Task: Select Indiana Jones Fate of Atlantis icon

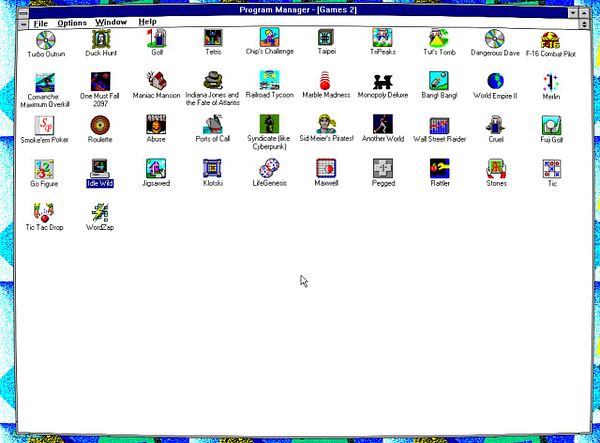Action: click(213, 80)
